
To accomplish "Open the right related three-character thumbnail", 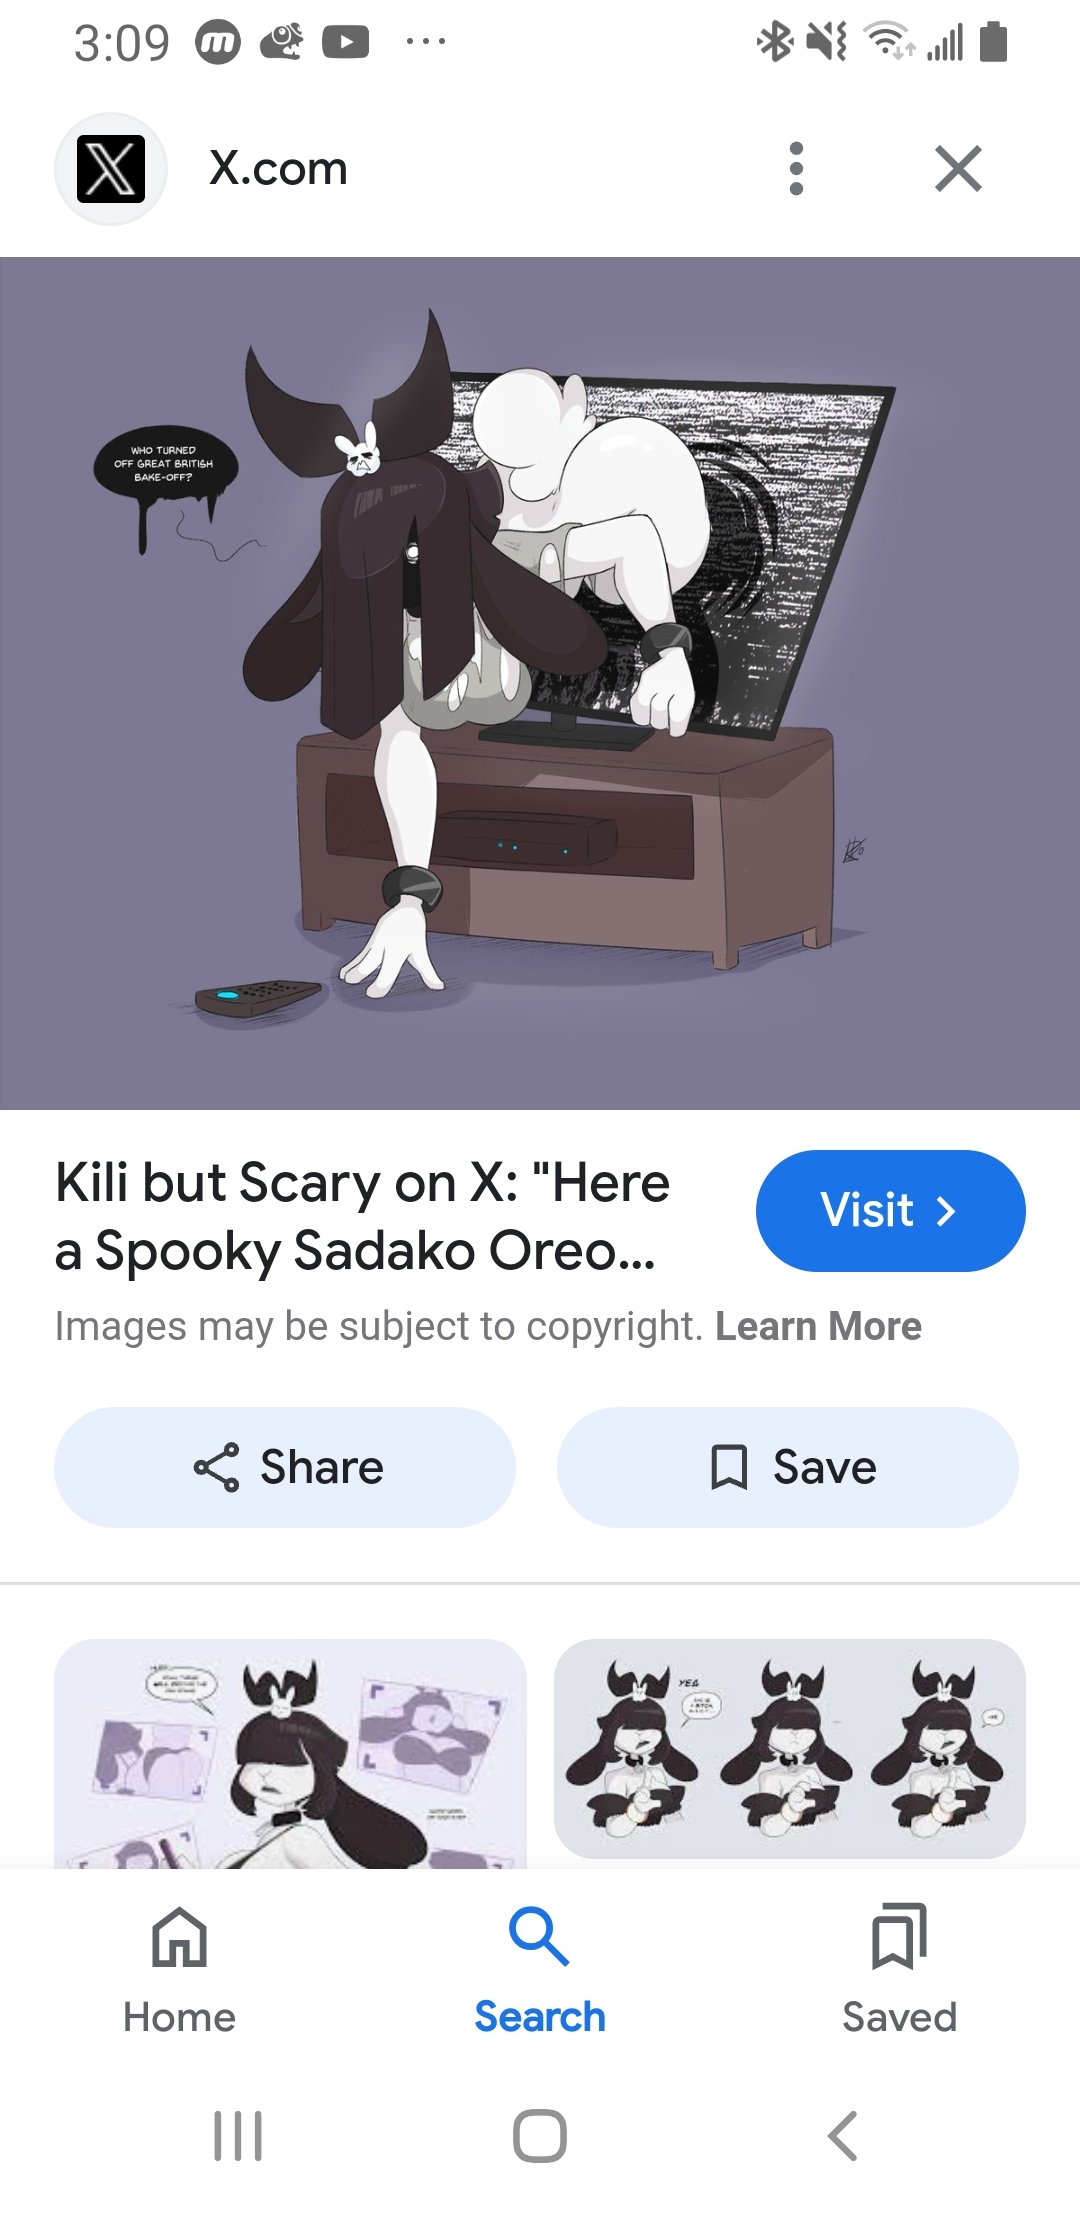I will coord(790,1748).
